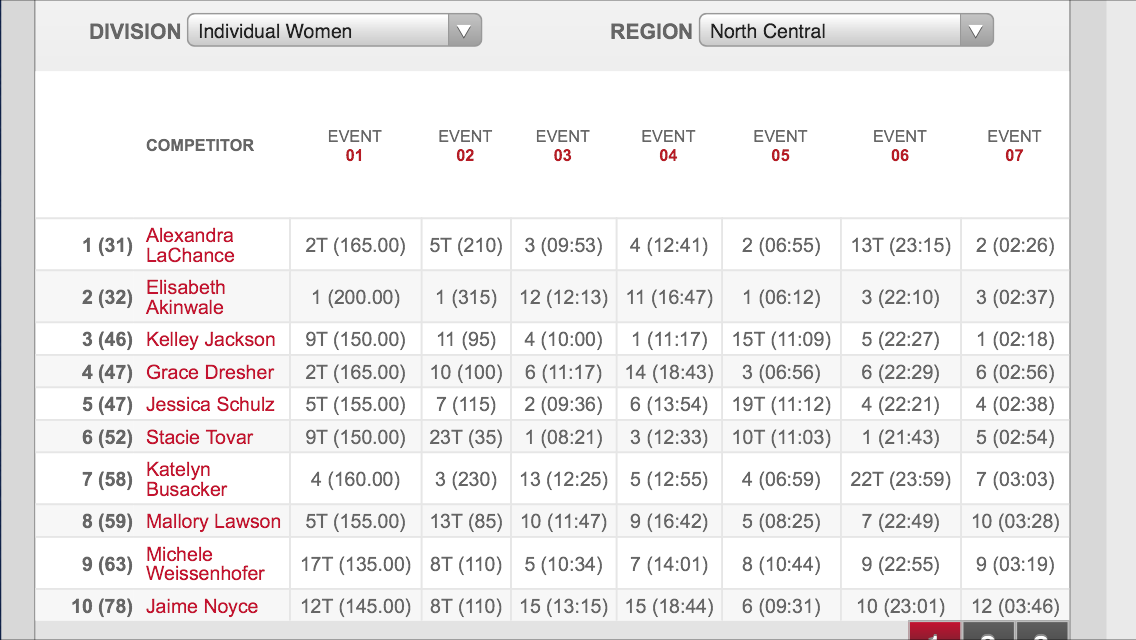This screenshot has height=640, width=1136.
Task: Select competitor Grace Dresher
Action: [x=210, y=372]
